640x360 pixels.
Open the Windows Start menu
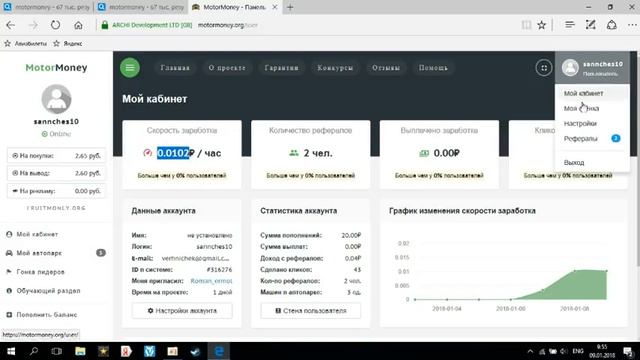pos(11,351)
